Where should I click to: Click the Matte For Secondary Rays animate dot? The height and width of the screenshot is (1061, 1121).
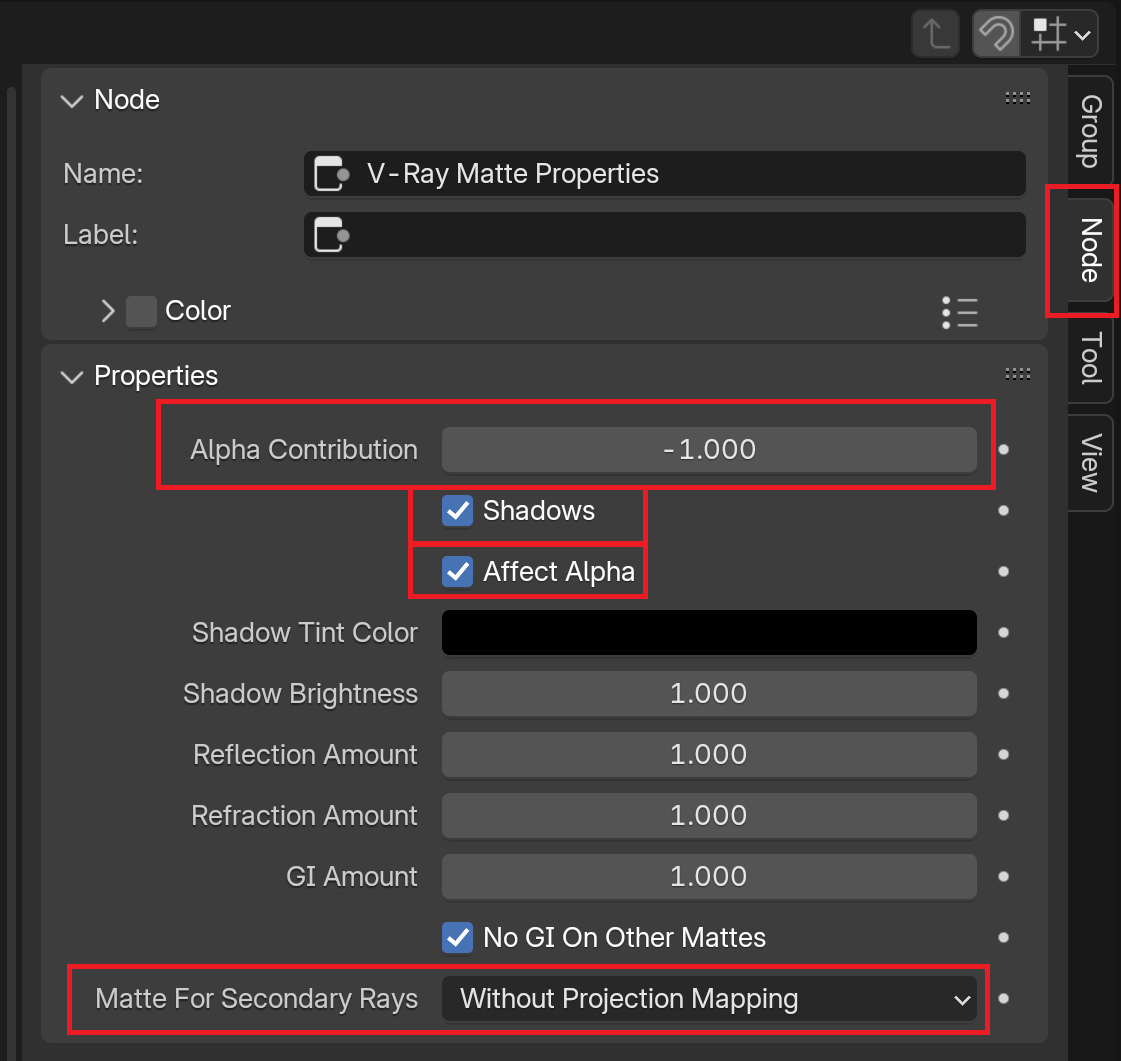click(x=1004, y=999)
